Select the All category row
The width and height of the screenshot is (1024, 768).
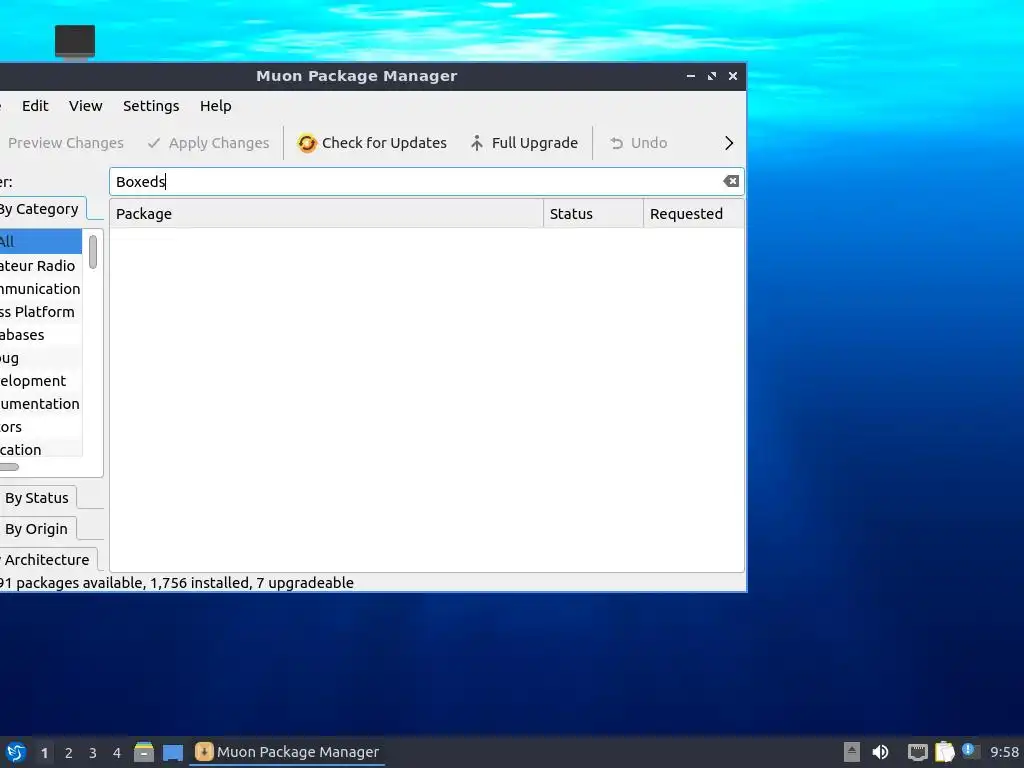click(40, 242)
